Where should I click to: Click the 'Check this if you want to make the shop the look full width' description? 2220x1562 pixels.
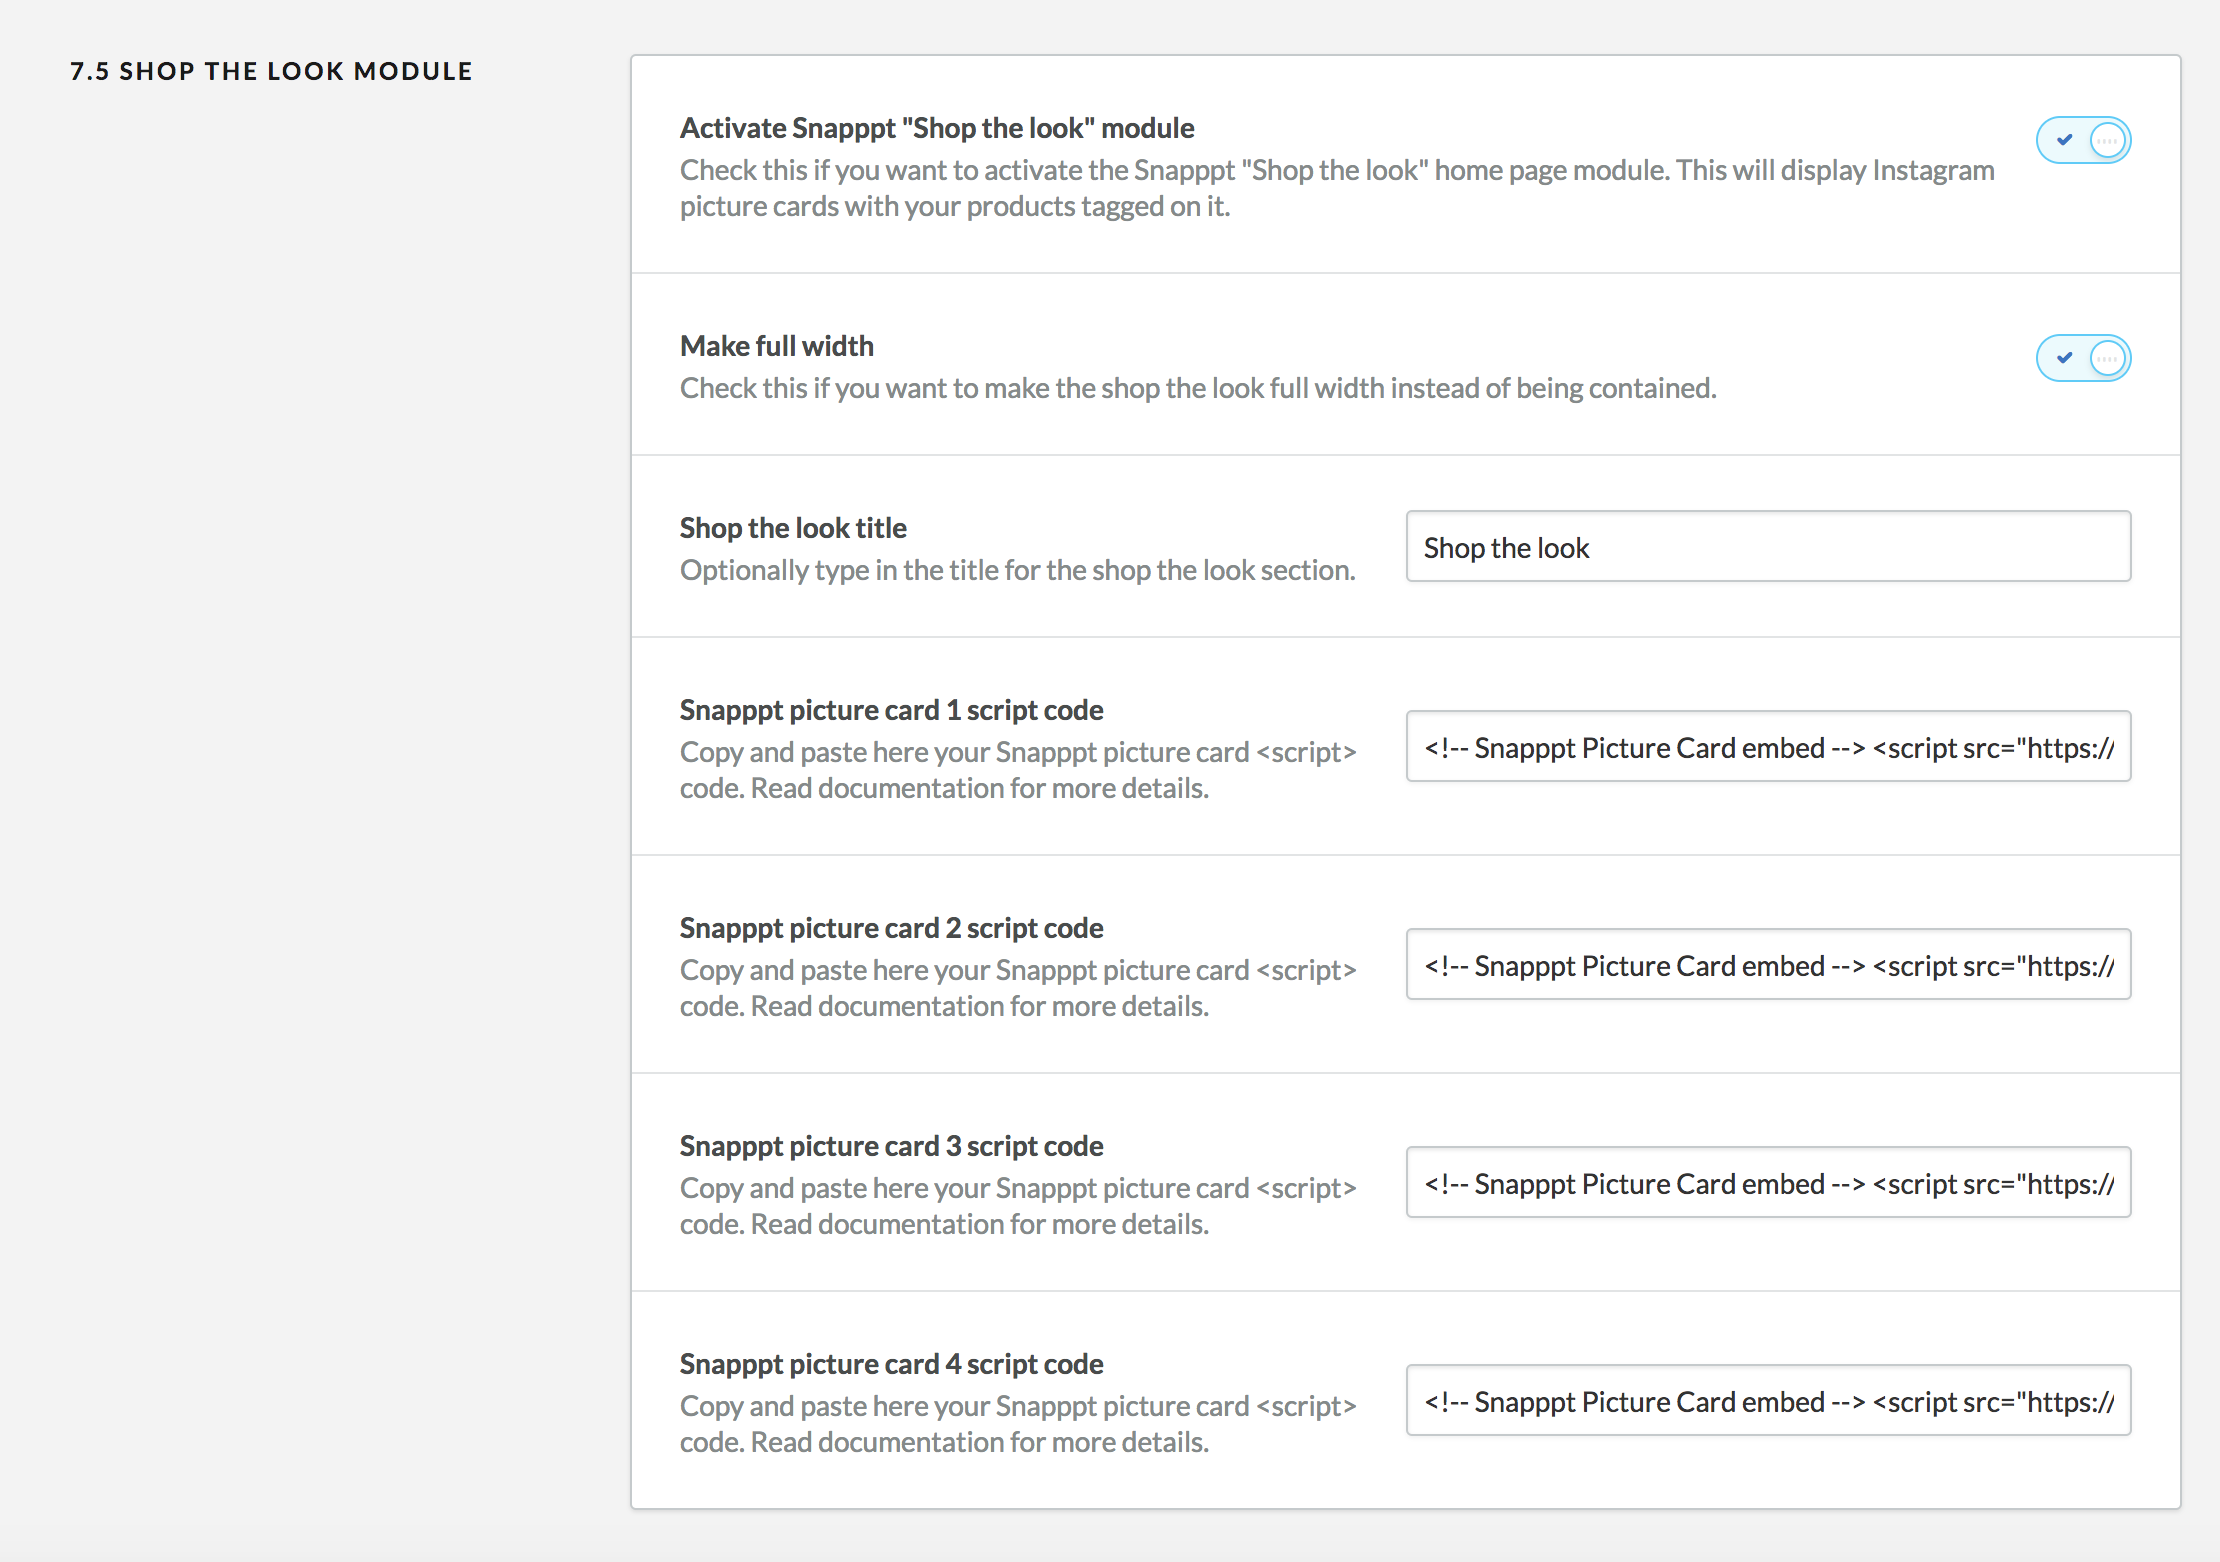[x=1198, y=388]
